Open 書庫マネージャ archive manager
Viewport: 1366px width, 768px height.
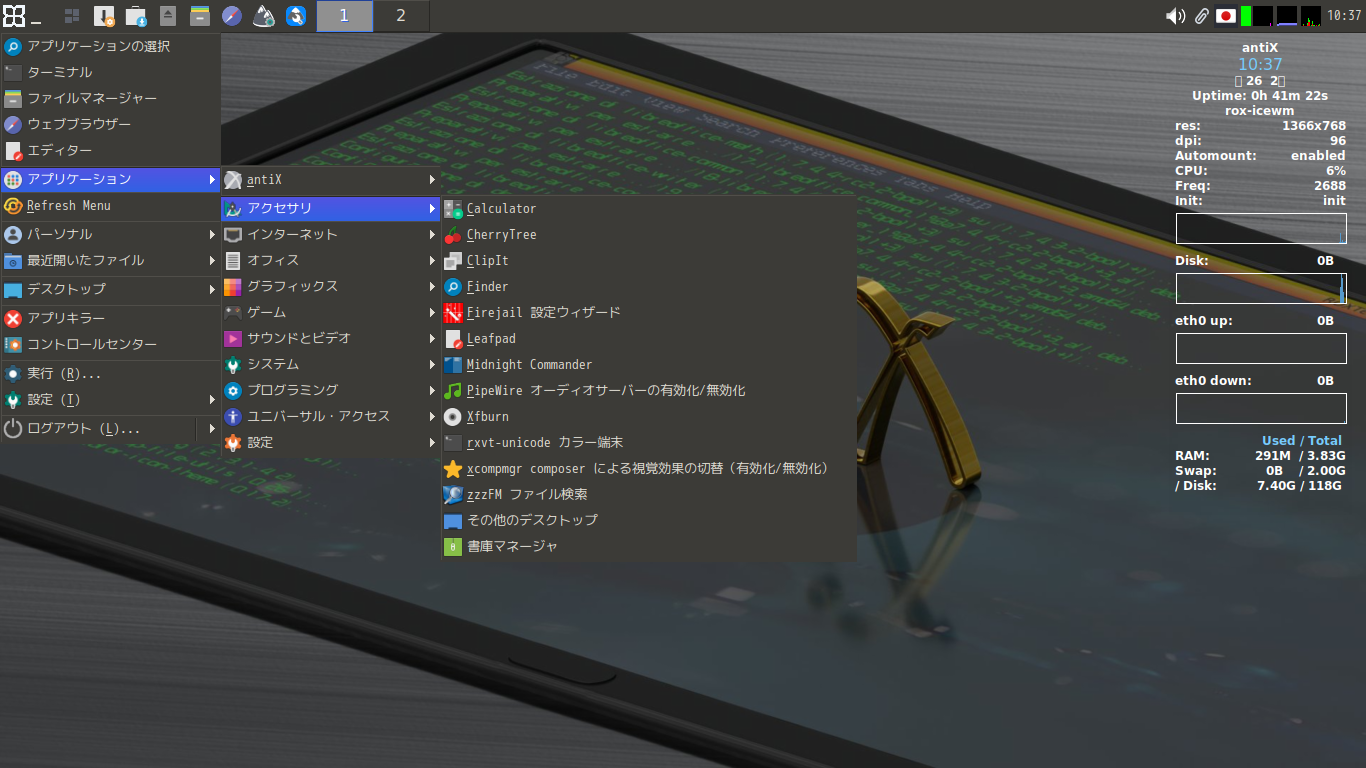coord(649,547)
